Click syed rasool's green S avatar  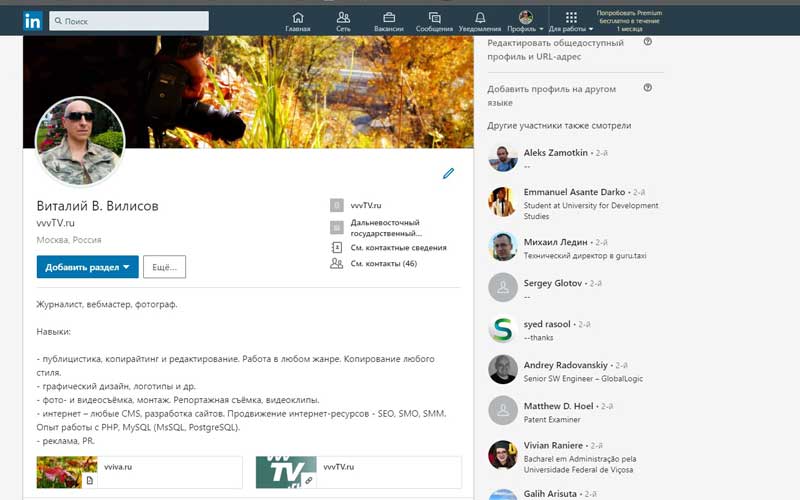pos(503,329)
